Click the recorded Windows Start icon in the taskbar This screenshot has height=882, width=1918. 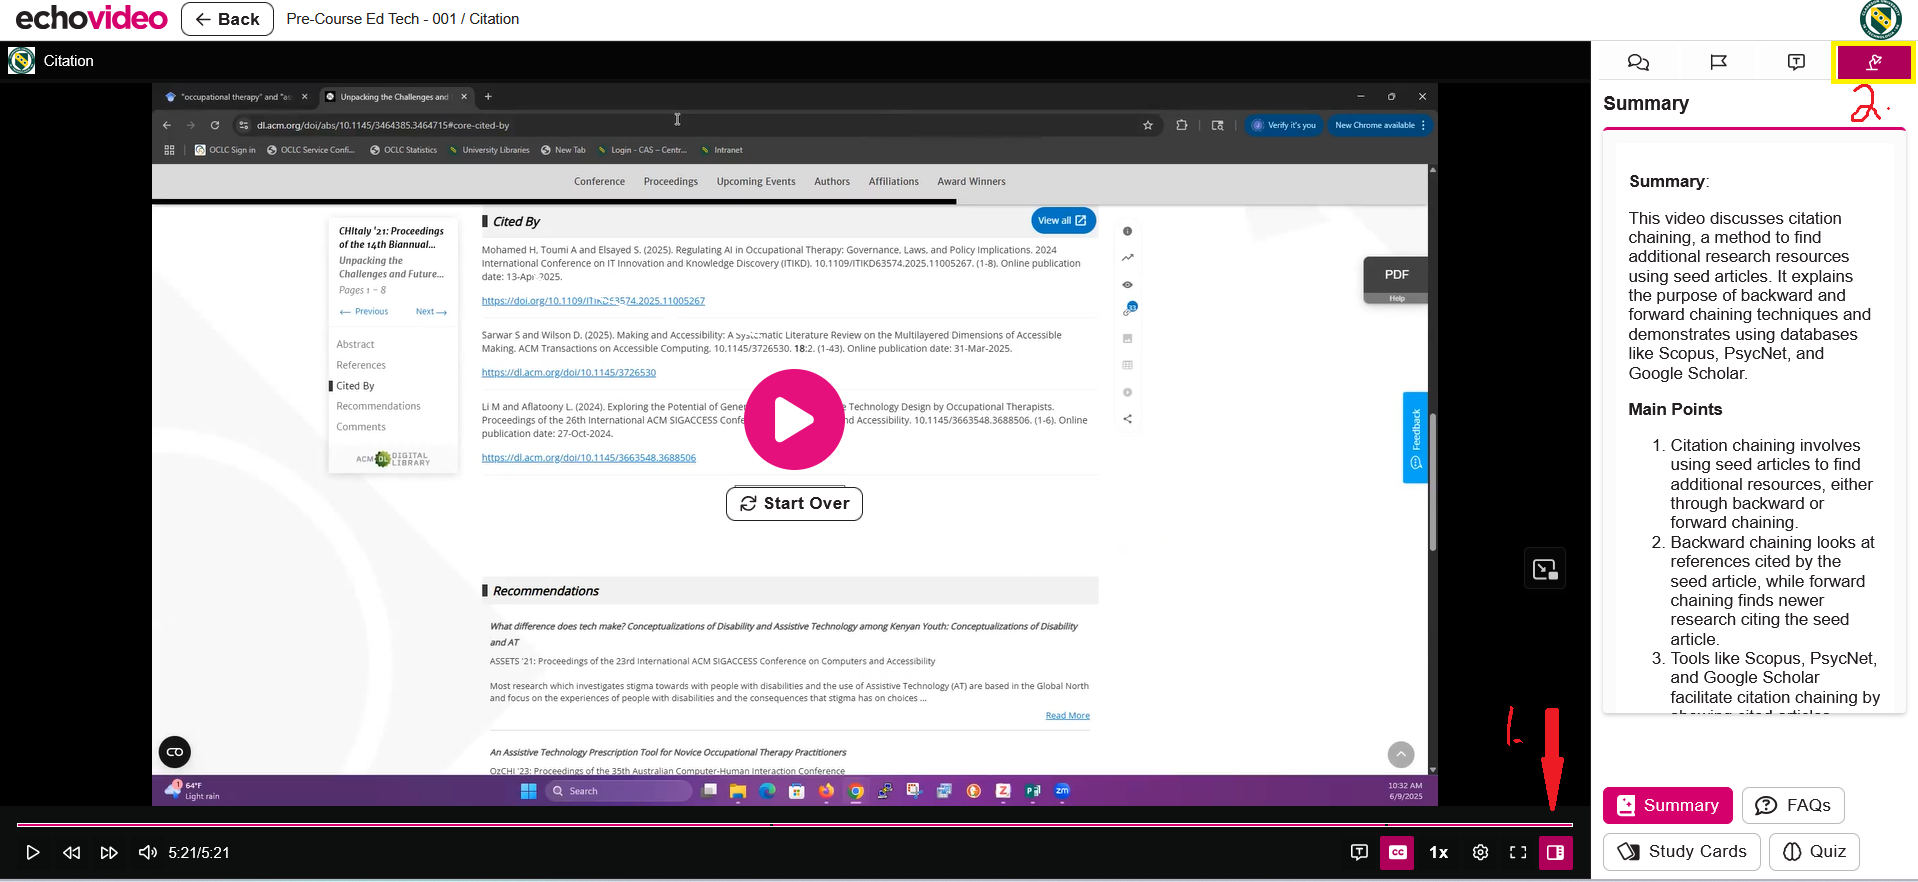(x=529, y=791)
